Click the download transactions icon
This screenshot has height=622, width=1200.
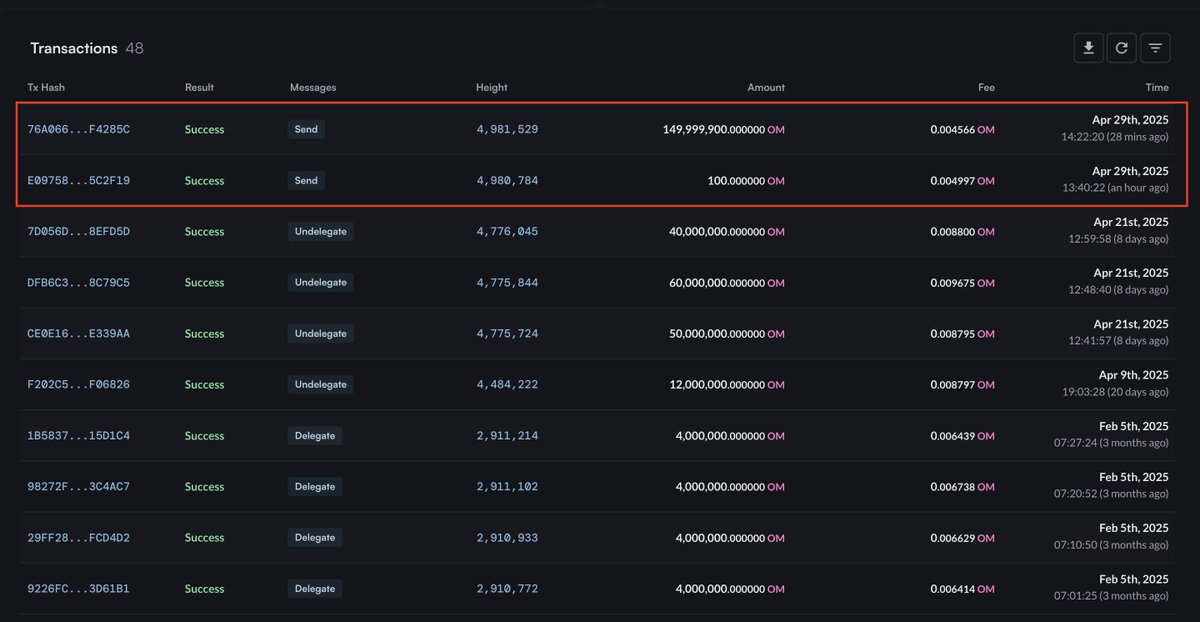tap(1088, 47)
